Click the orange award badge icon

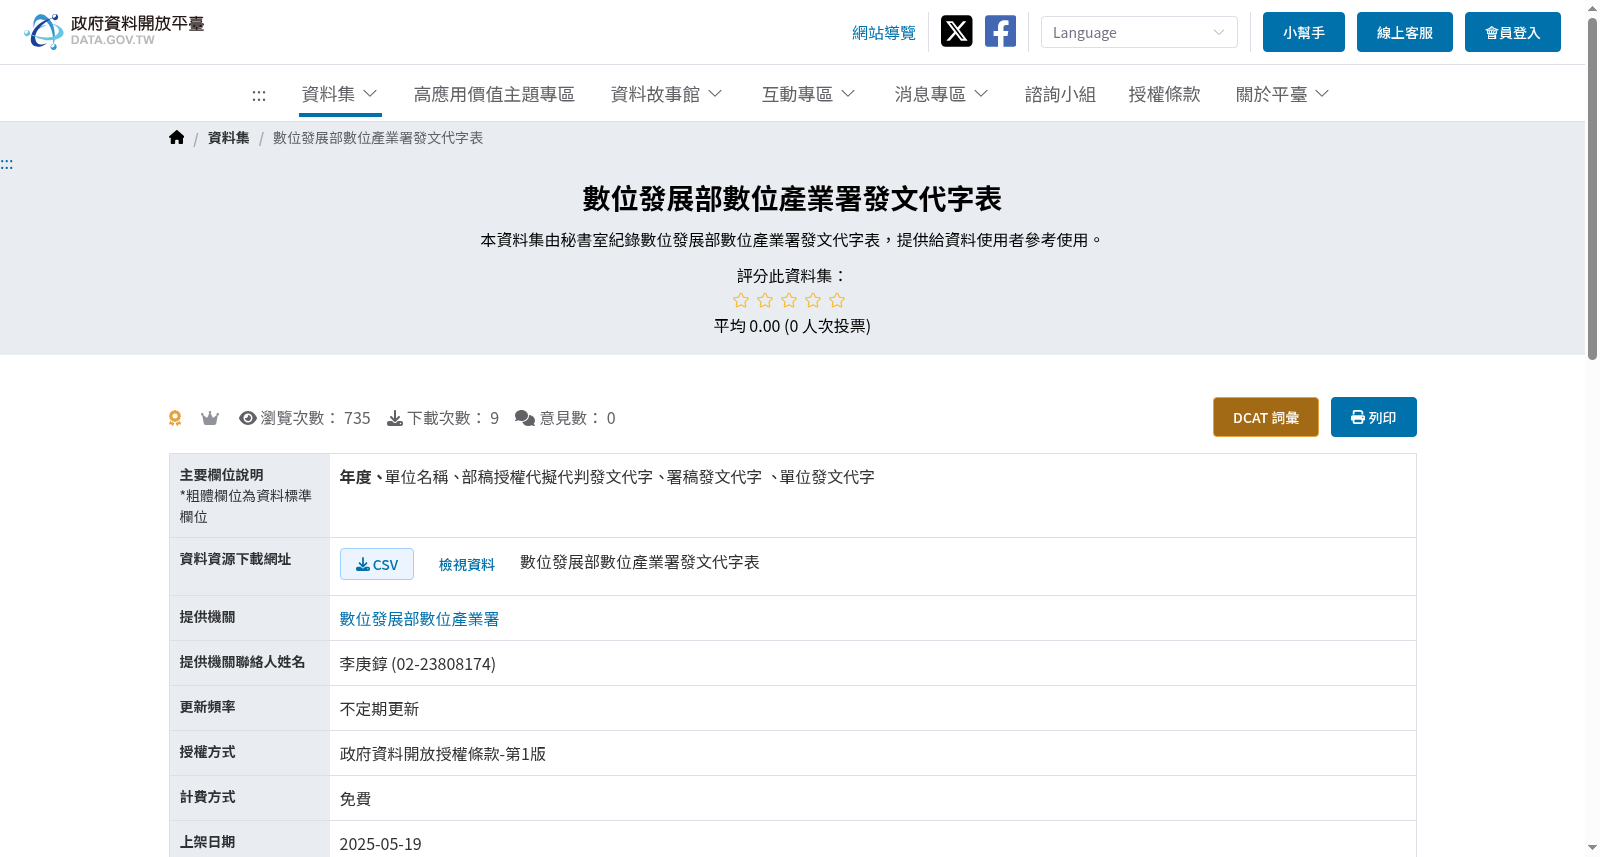pos(175,418)
